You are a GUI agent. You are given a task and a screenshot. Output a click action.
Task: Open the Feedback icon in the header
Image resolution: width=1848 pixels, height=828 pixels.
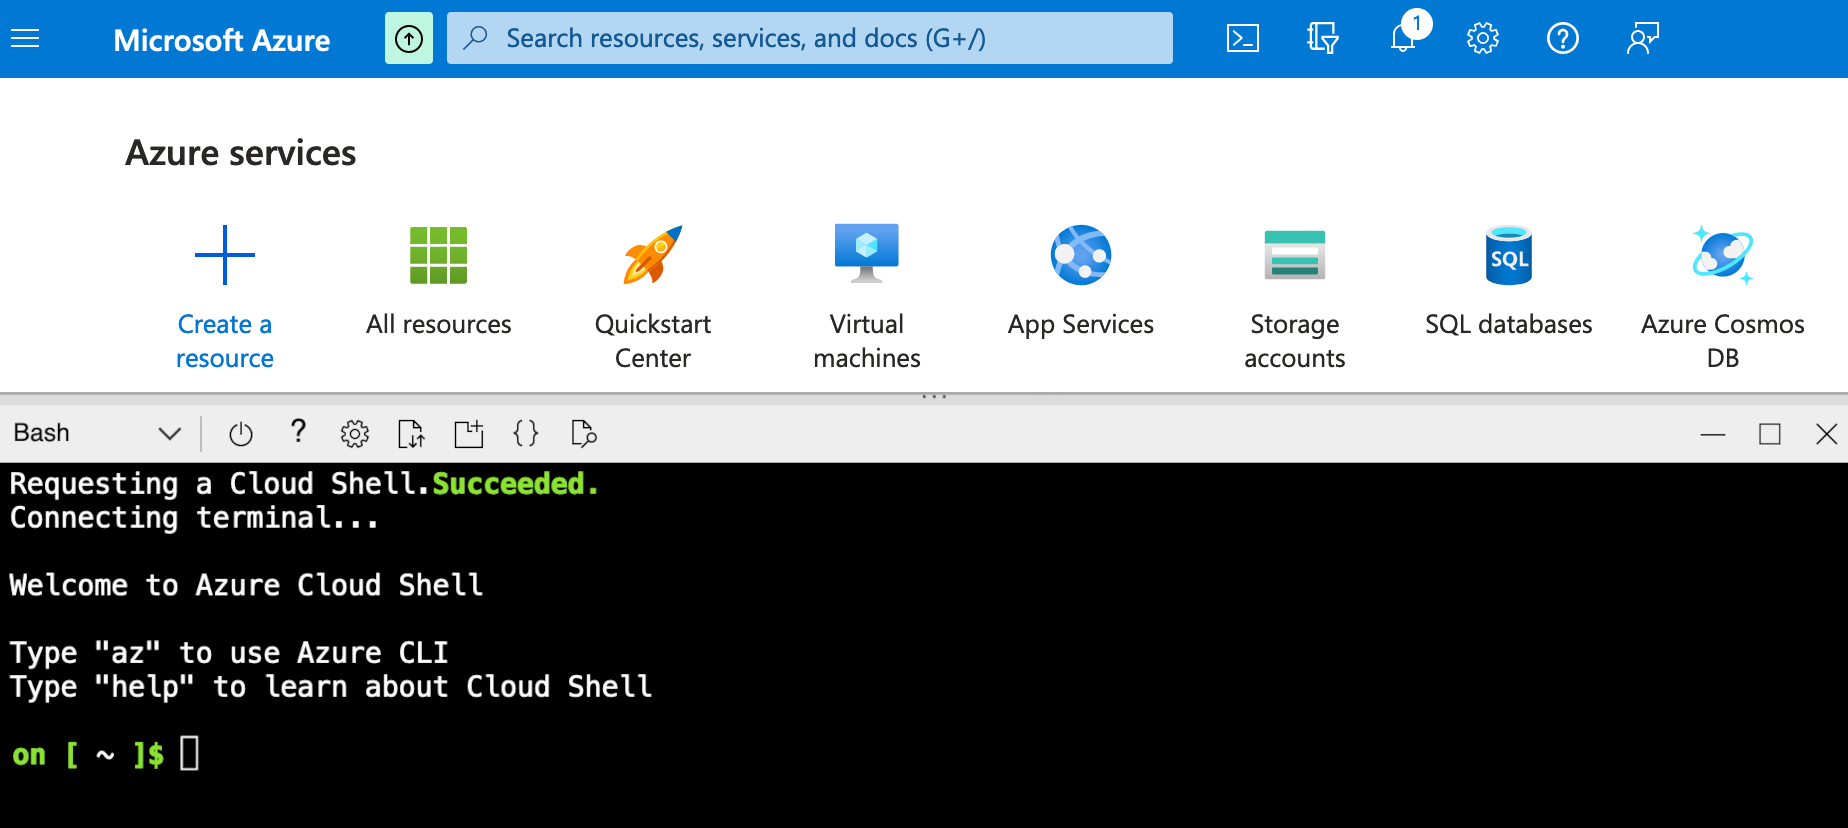click(1642, 39)
